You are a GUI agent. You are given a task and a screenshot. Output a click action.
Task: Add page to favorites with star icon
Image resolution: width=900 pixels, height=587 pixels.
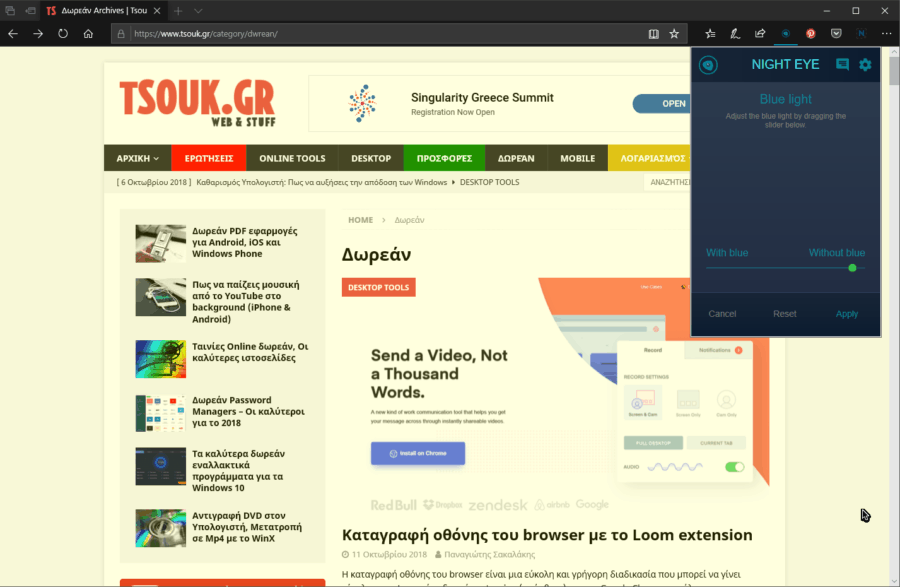(675, 33)
